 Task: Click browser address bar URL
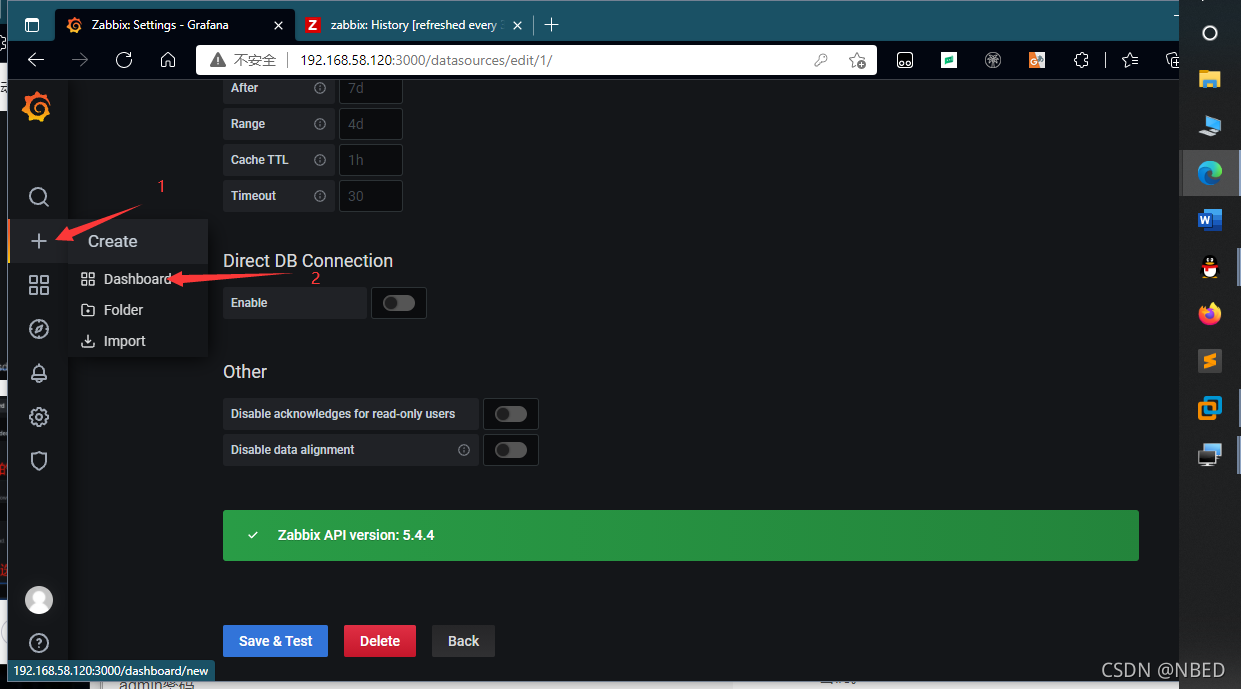(x=426, y=60)
